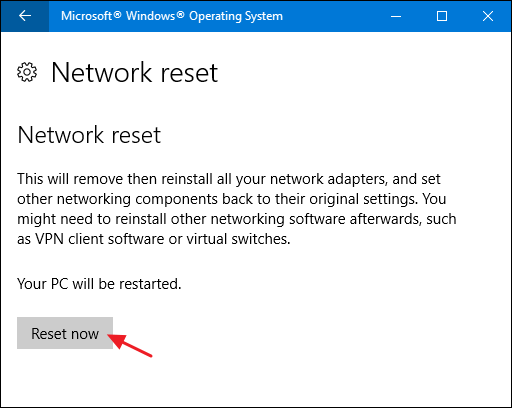512x408 pixels.
Task: Click the 'original settings' words in the description
Action: (x=361, y=199)
